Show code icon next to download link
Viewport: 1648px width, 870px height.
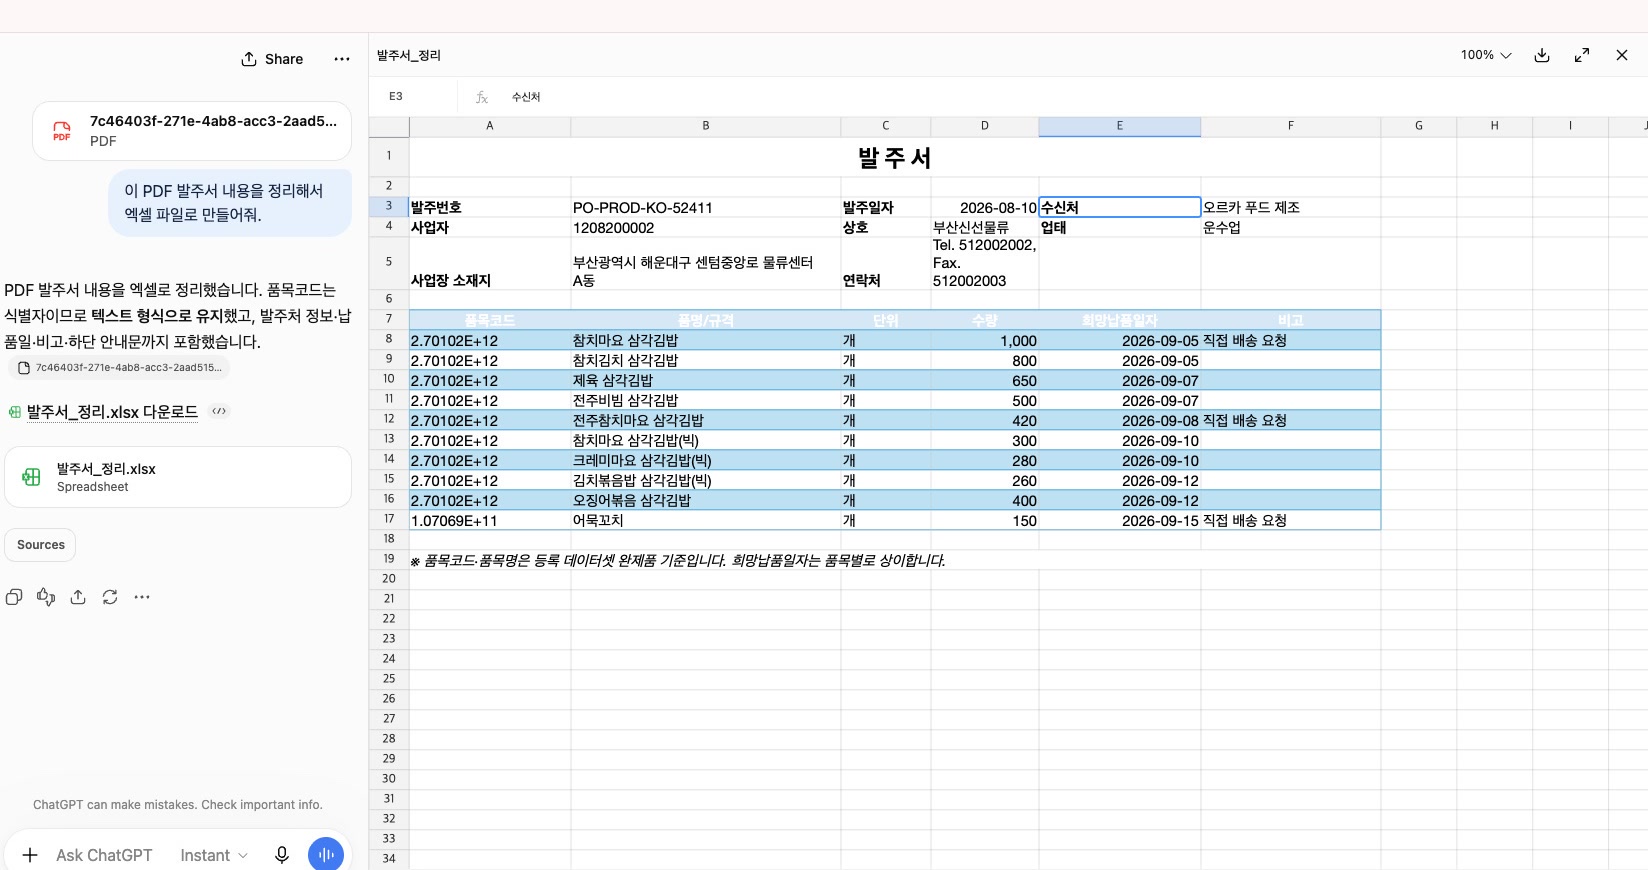tap(219, 411)
